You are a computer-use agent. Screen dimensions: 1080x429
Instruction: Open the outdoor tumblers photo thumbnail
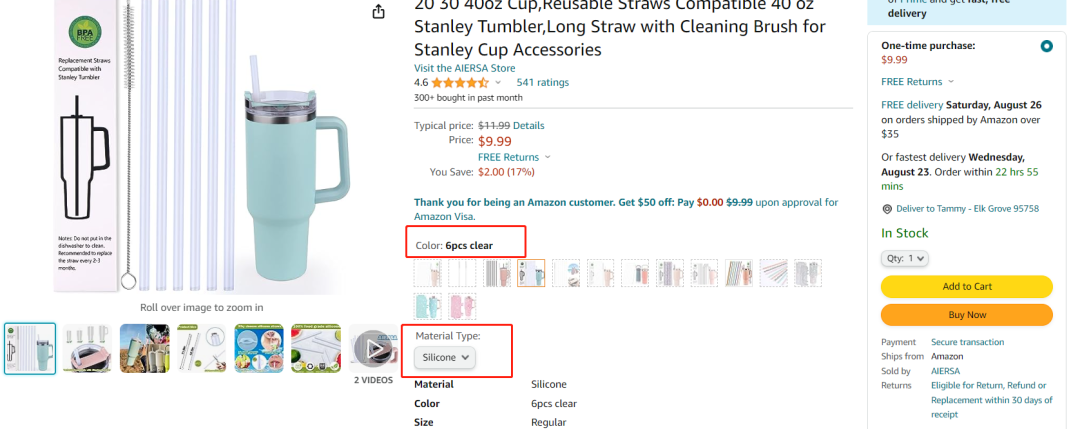tap(145, 349)
